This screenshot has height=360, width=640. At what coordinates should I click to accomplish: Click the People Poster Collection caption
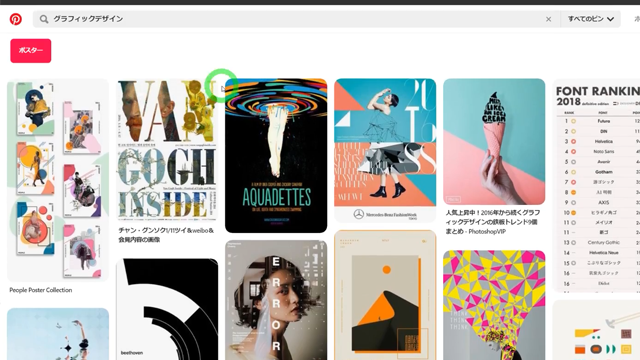point(41,290)
